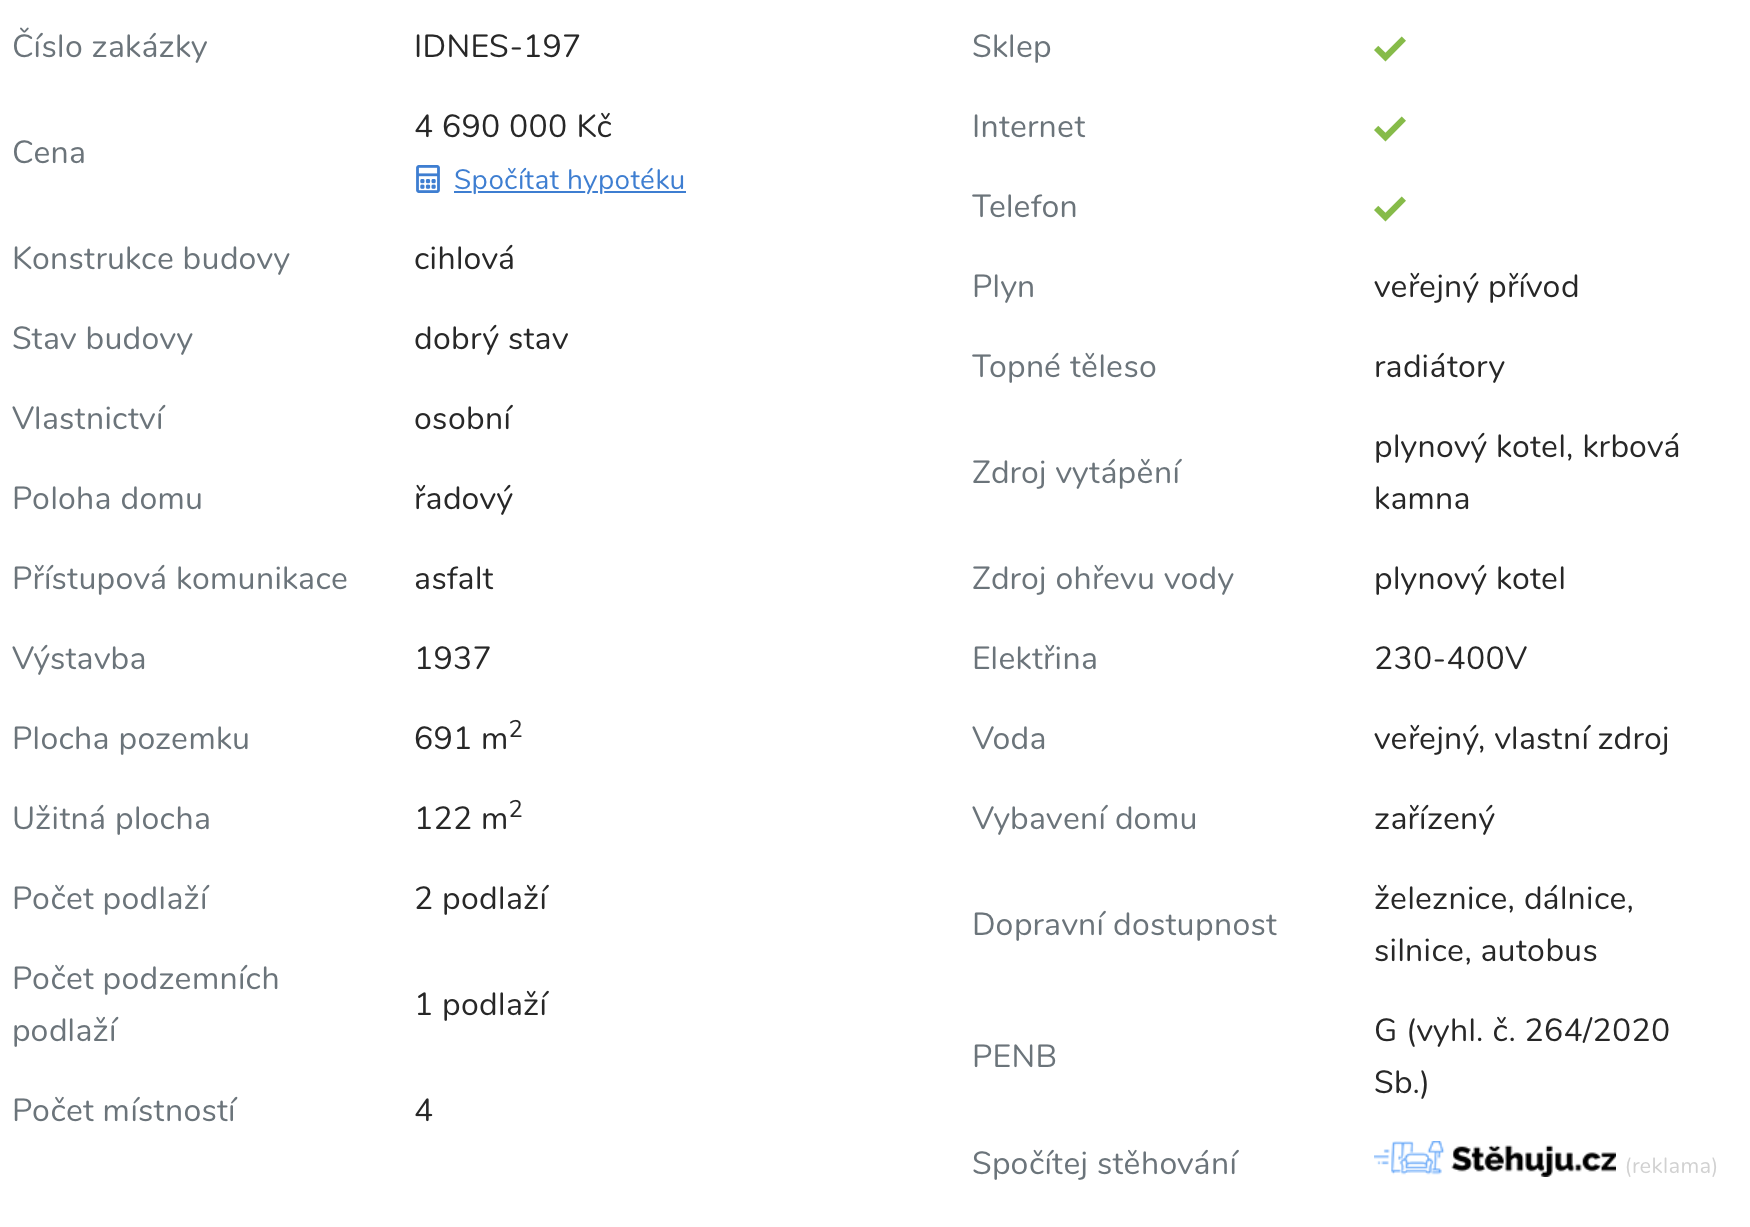This screenshot has height=1227, width=1750.
Task: Click the mortgage calculator icon
Action: click(427, 180)
